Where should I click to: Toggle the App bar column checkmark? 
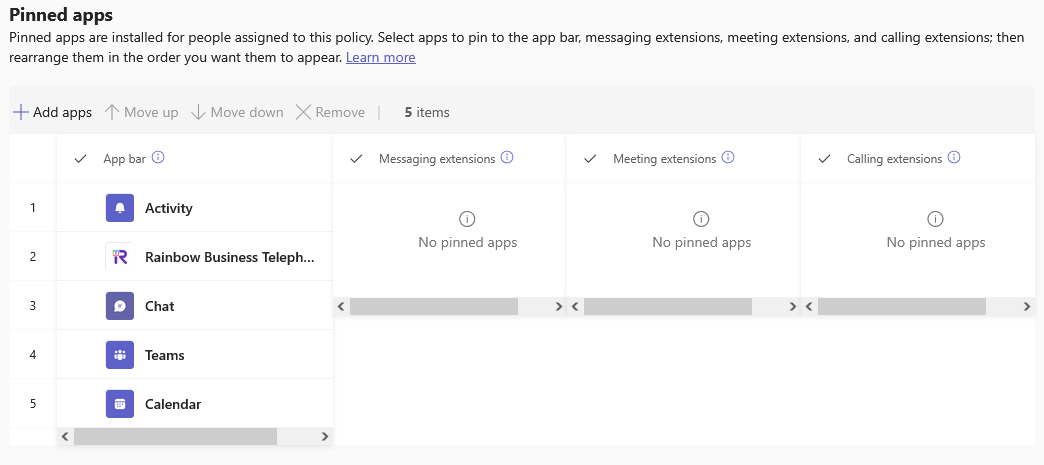pyautogui.click(x=81, y=159)
